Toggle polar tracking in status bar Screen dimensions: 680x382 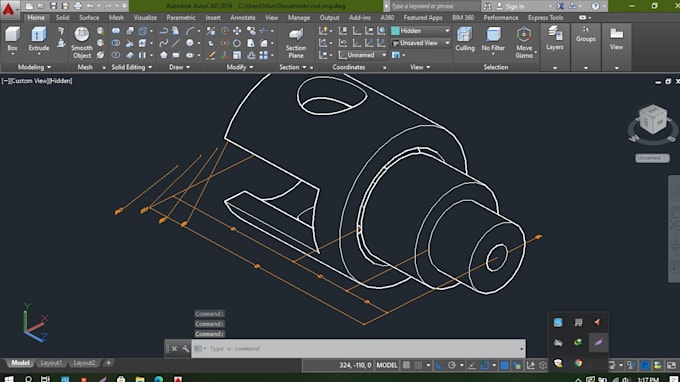tap(451, 366)
